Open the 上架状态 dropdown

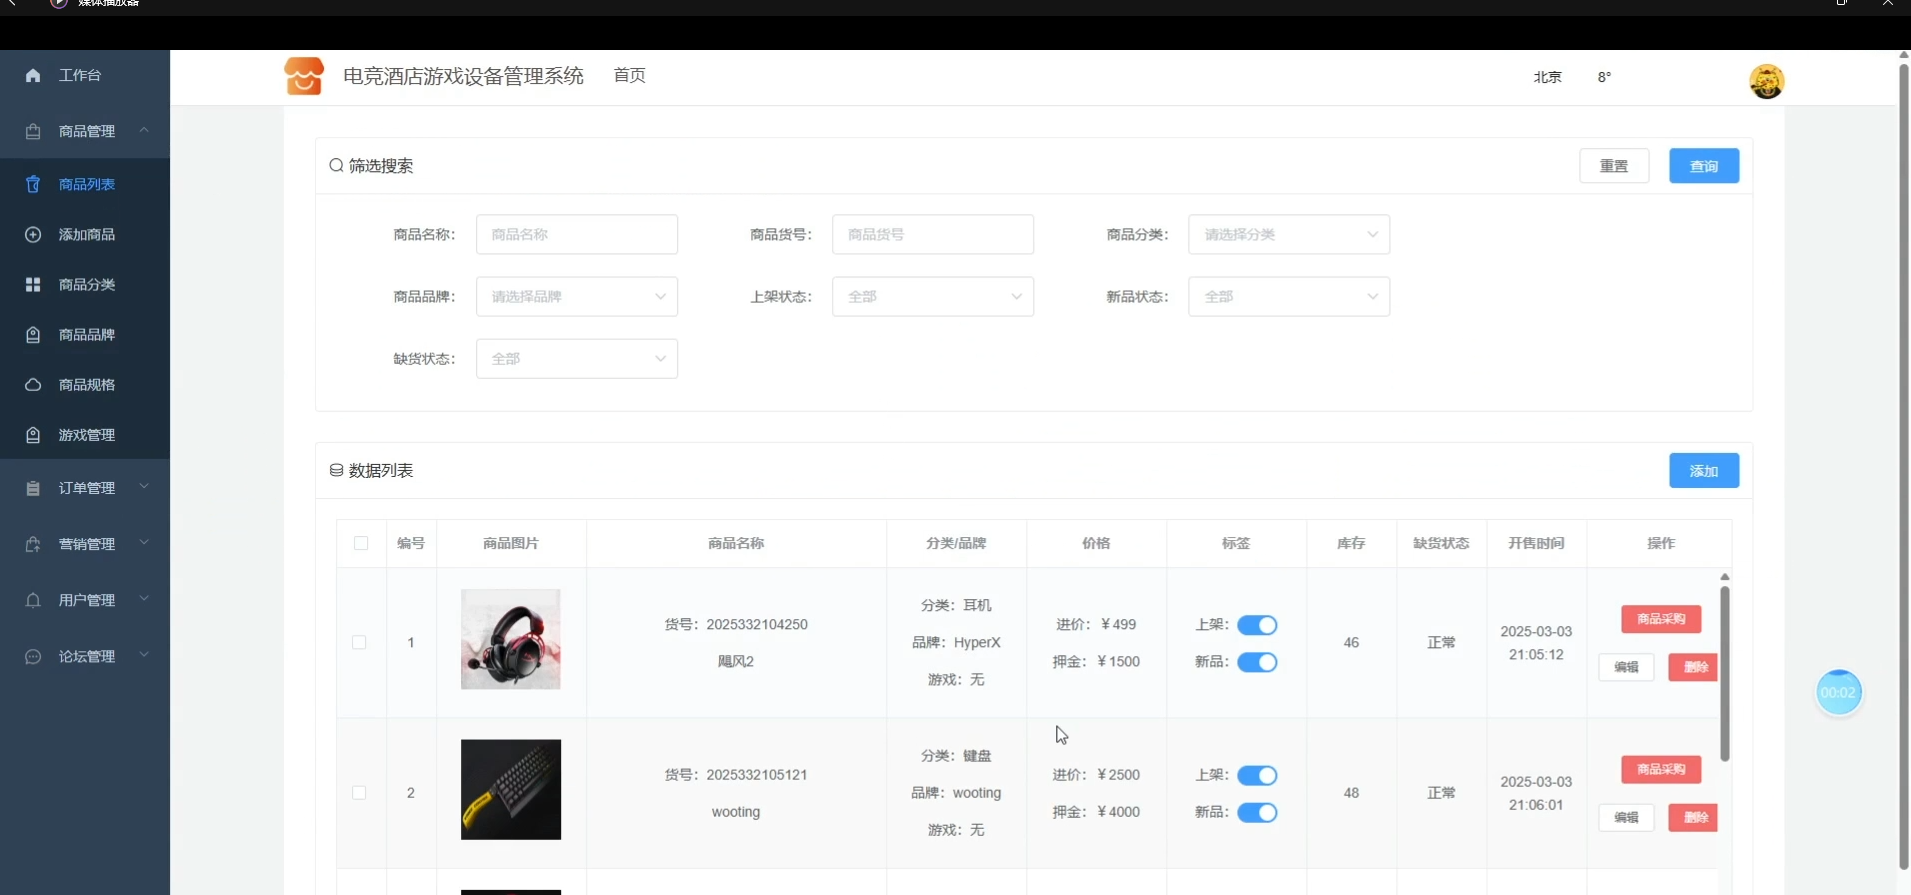933,296
